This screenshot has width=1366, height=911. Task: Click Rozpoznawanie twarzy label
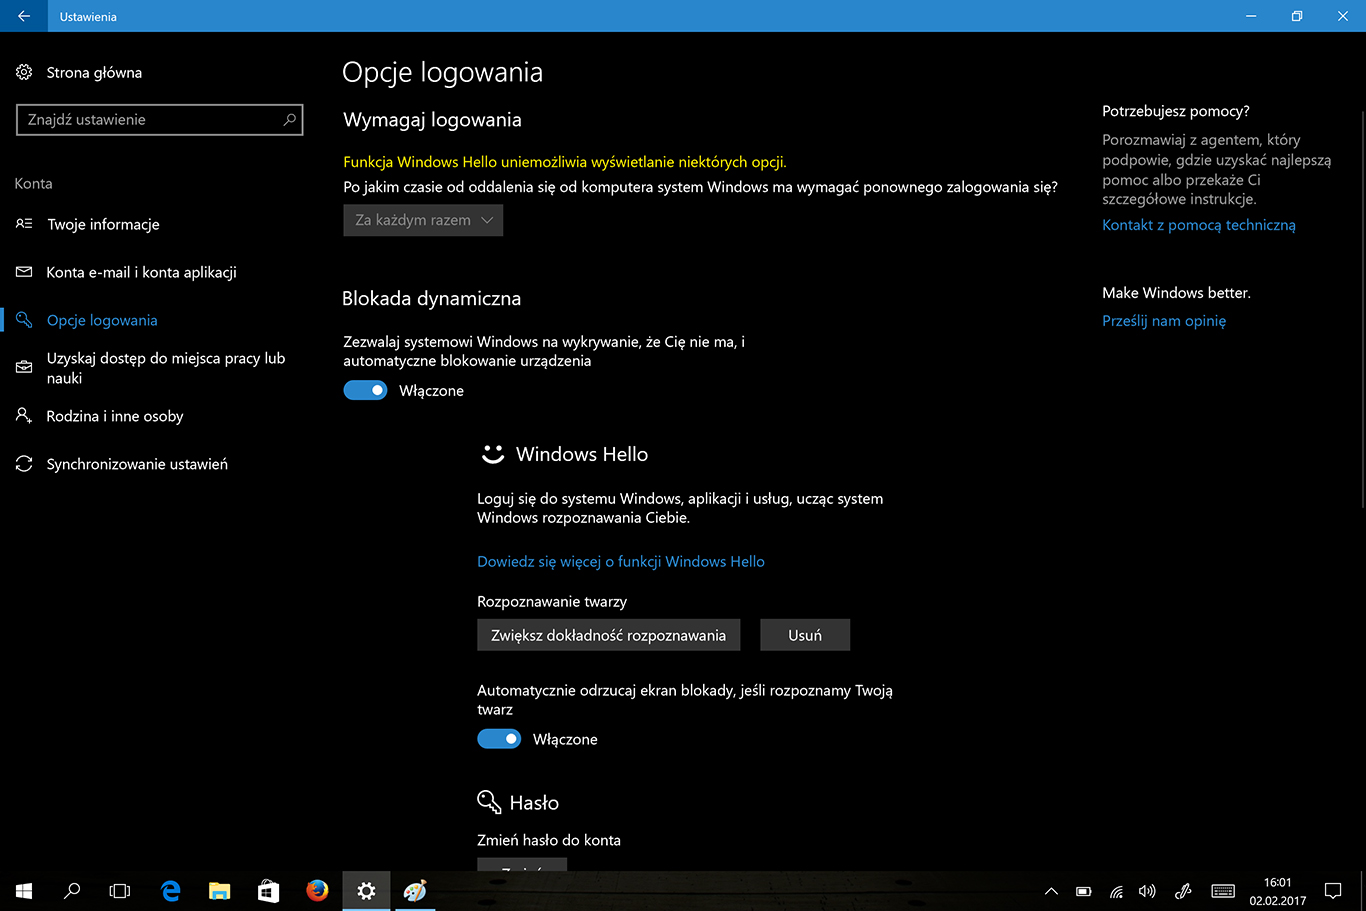[x=552, y=602]
